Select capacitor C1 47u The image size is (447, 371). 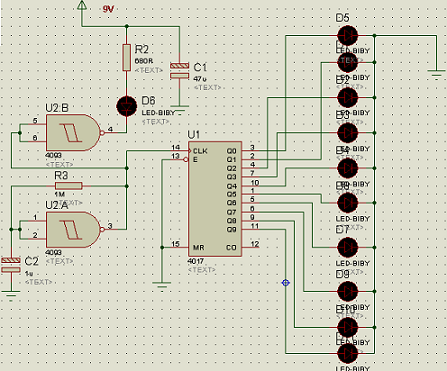(x=179, y=71)
